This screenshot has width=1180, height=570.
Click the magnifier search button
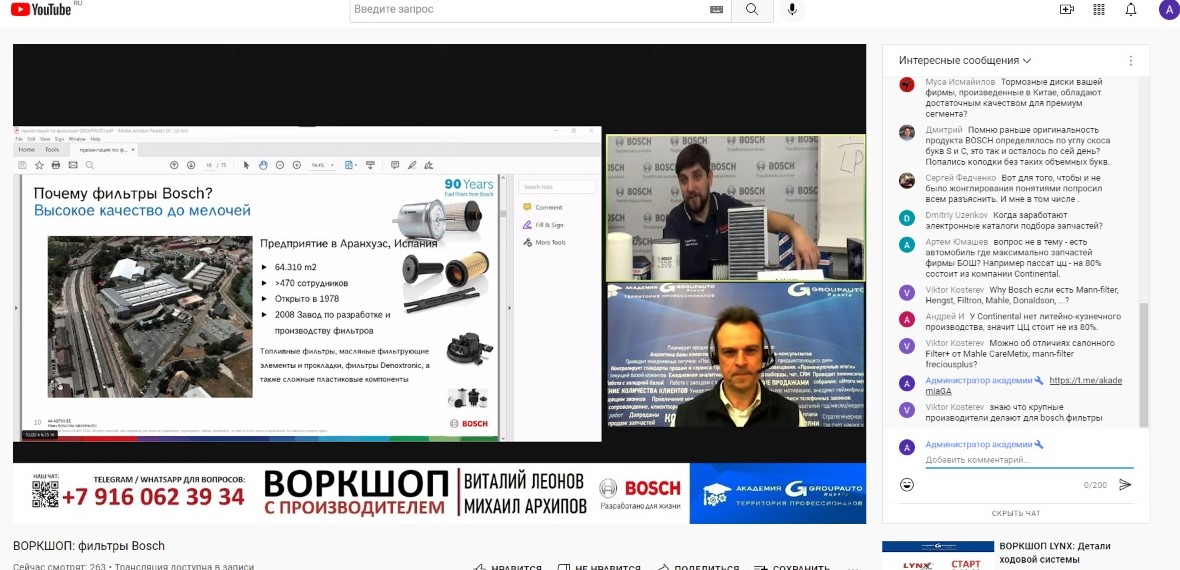click(x=752, y=9)
